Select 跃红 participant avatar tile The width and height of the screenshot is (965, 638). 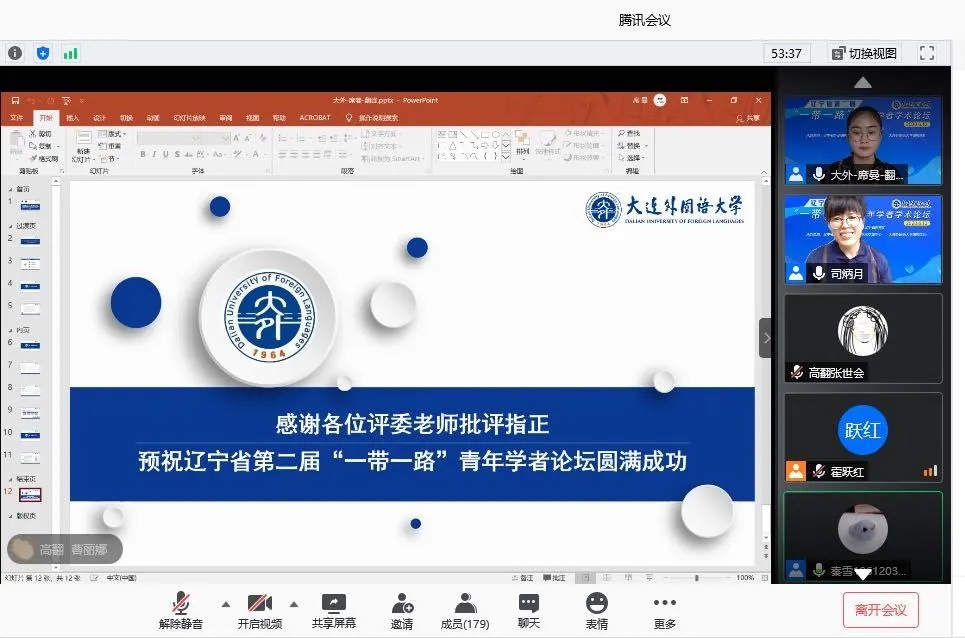tap(862, 438)
